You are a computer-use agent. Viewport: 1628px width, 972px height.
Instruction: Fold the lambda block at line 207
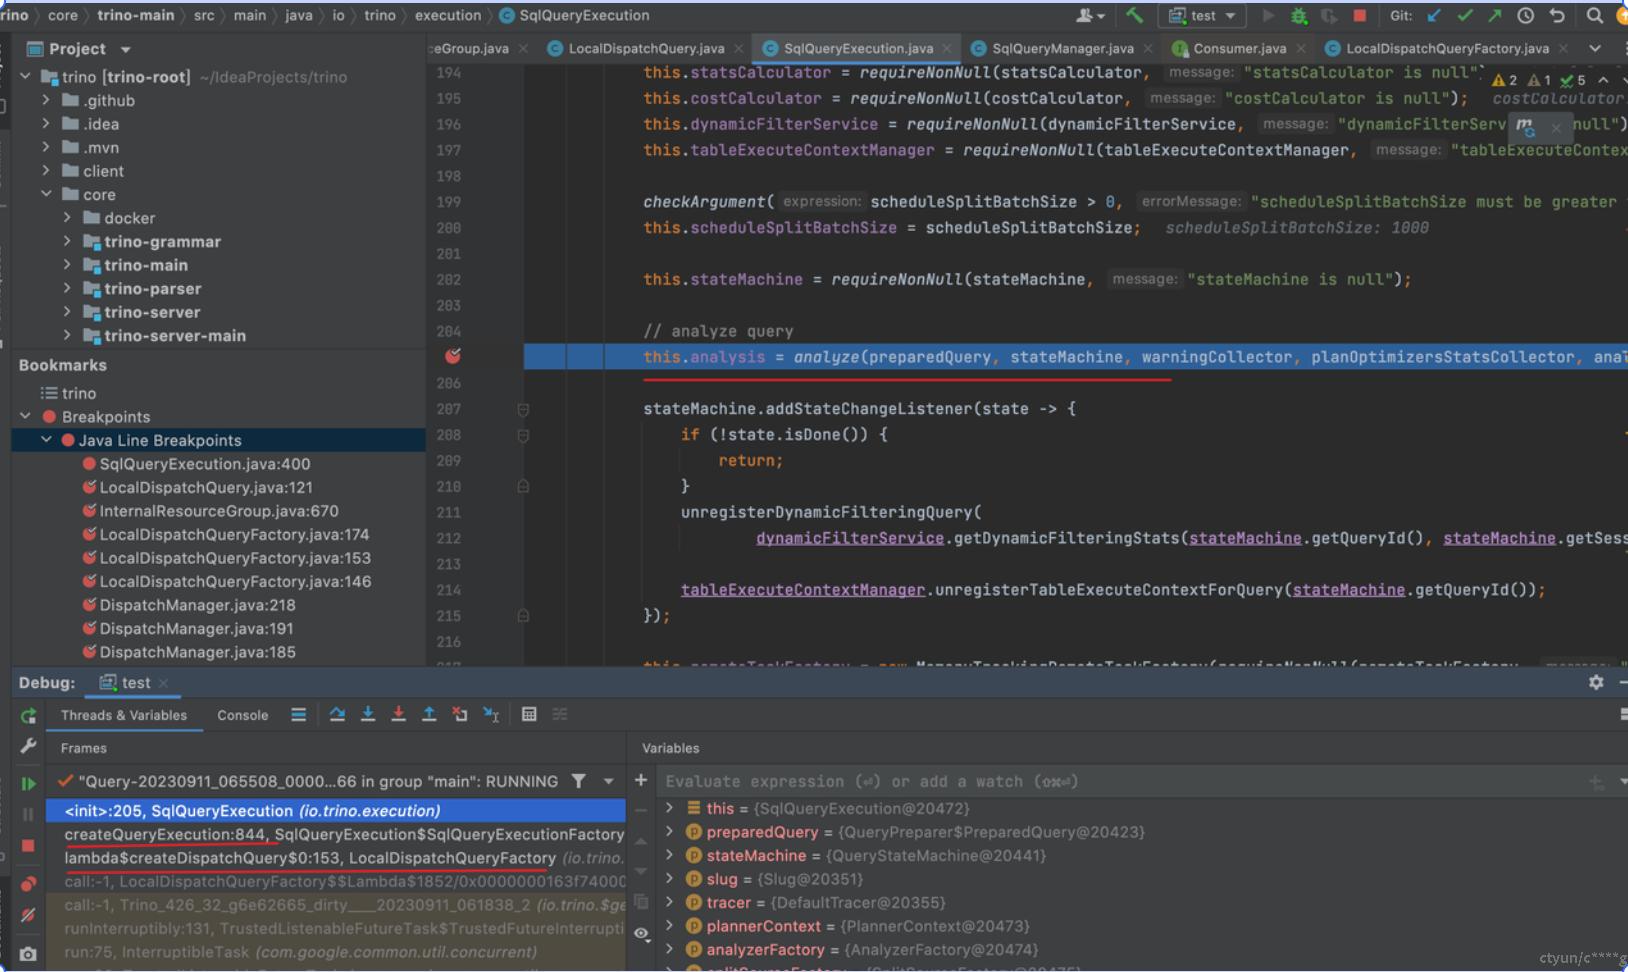pos(523,409)
